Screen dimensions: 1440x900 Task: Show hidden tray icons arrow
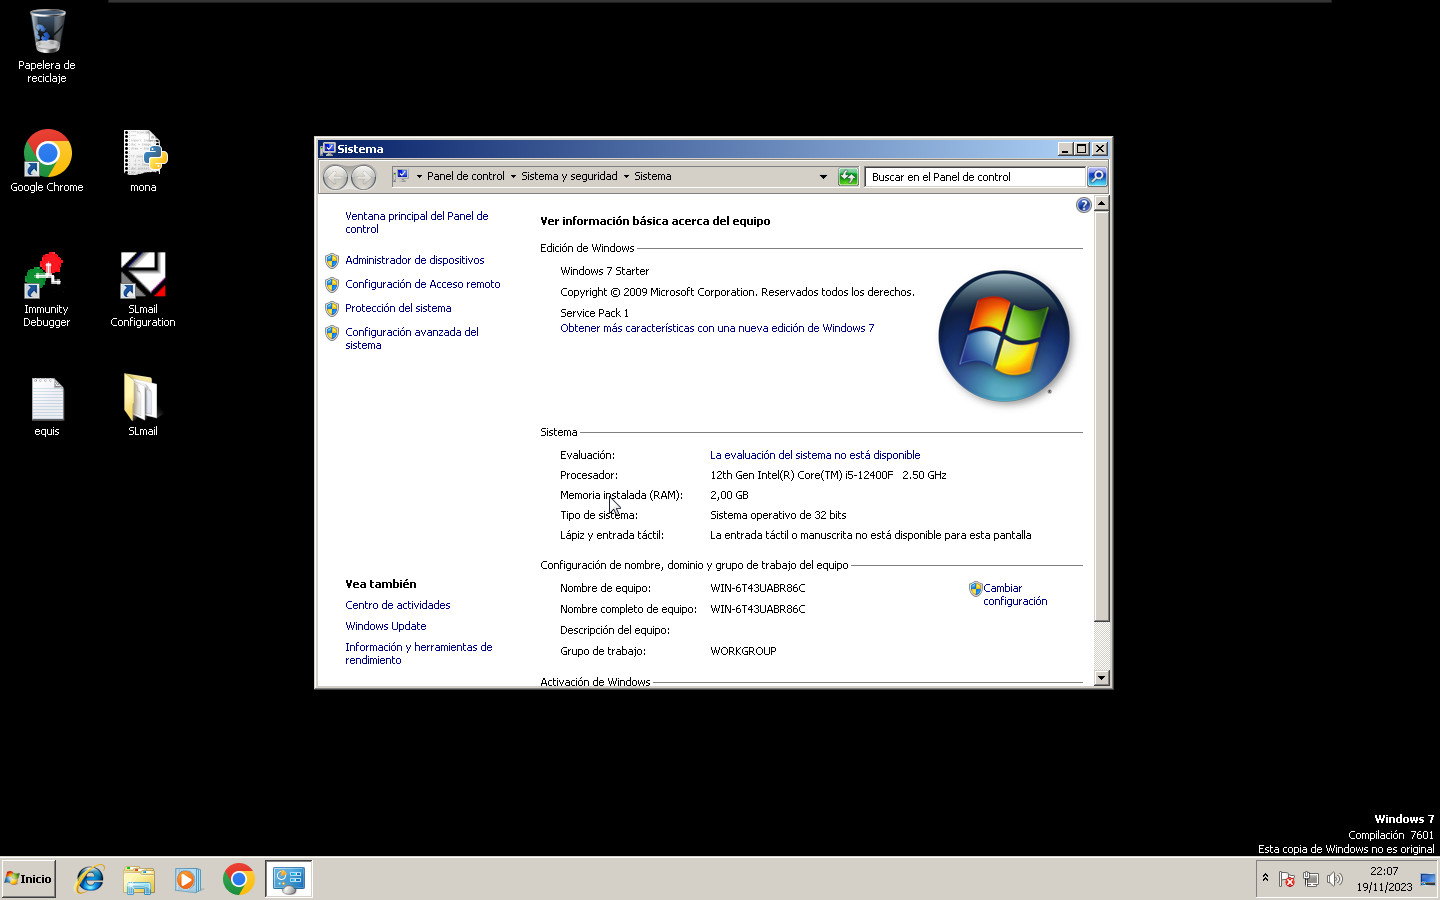1265,878
